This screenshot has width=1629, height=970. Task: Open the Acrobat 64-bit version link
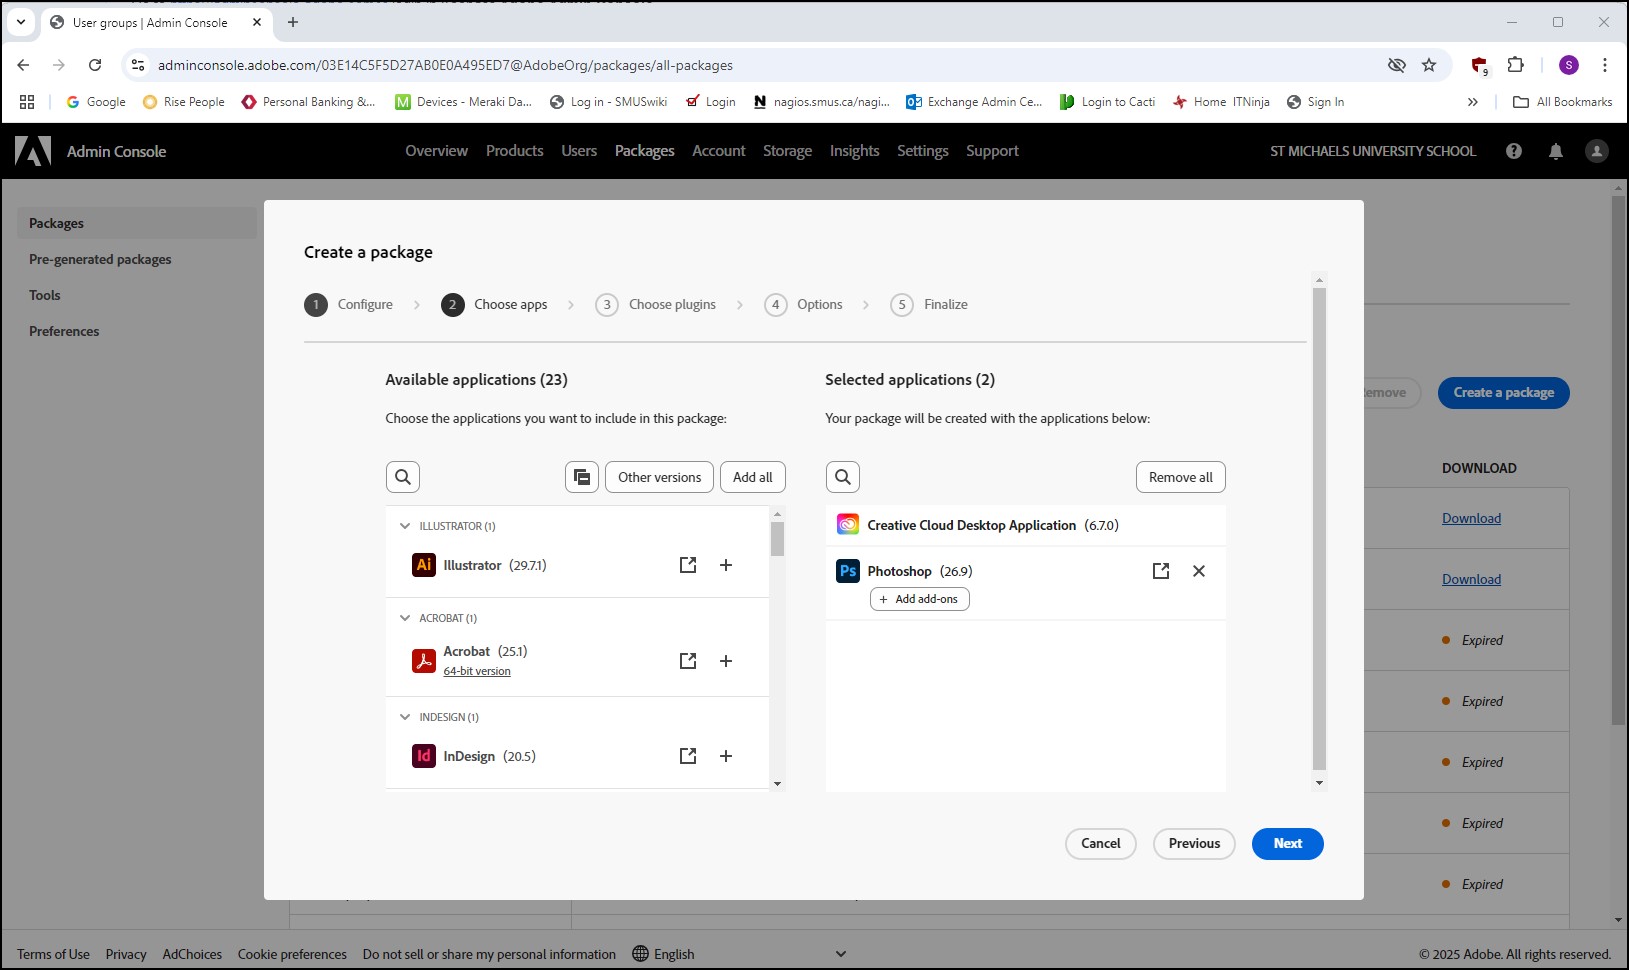tap(477, 671)
